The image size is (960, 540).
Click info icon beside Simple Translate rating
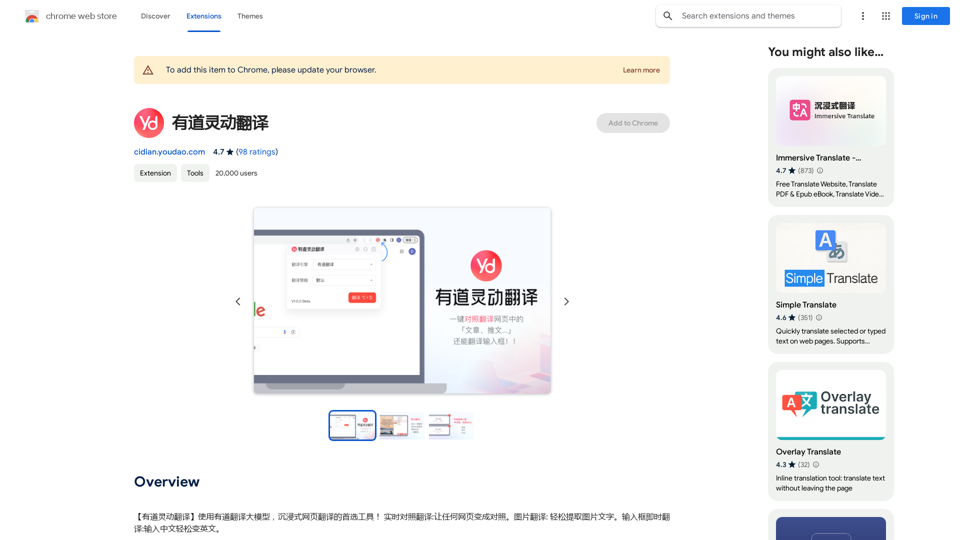tap(819, 318)
